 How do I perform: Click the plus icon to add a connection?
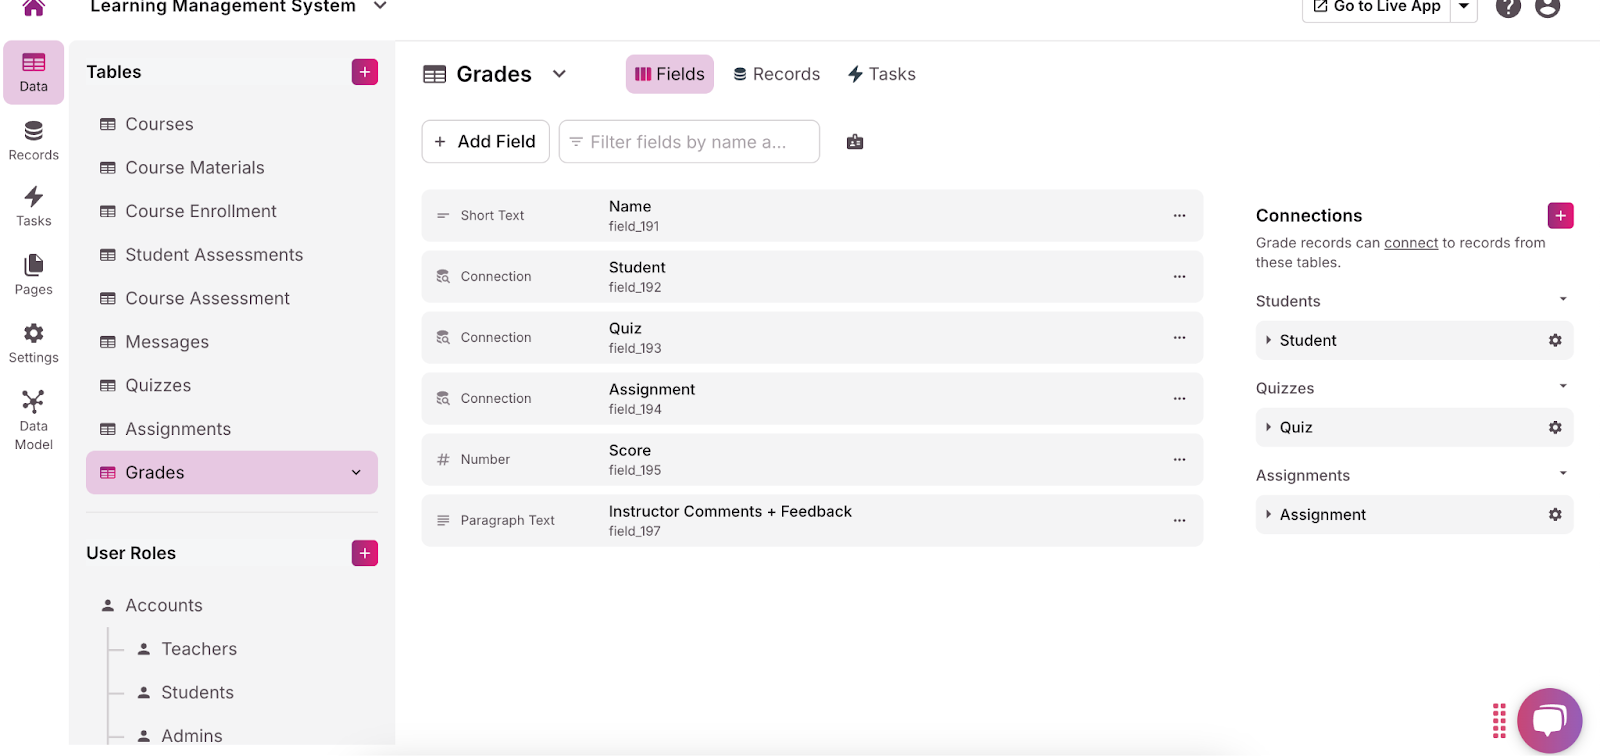coord(1560,216)
